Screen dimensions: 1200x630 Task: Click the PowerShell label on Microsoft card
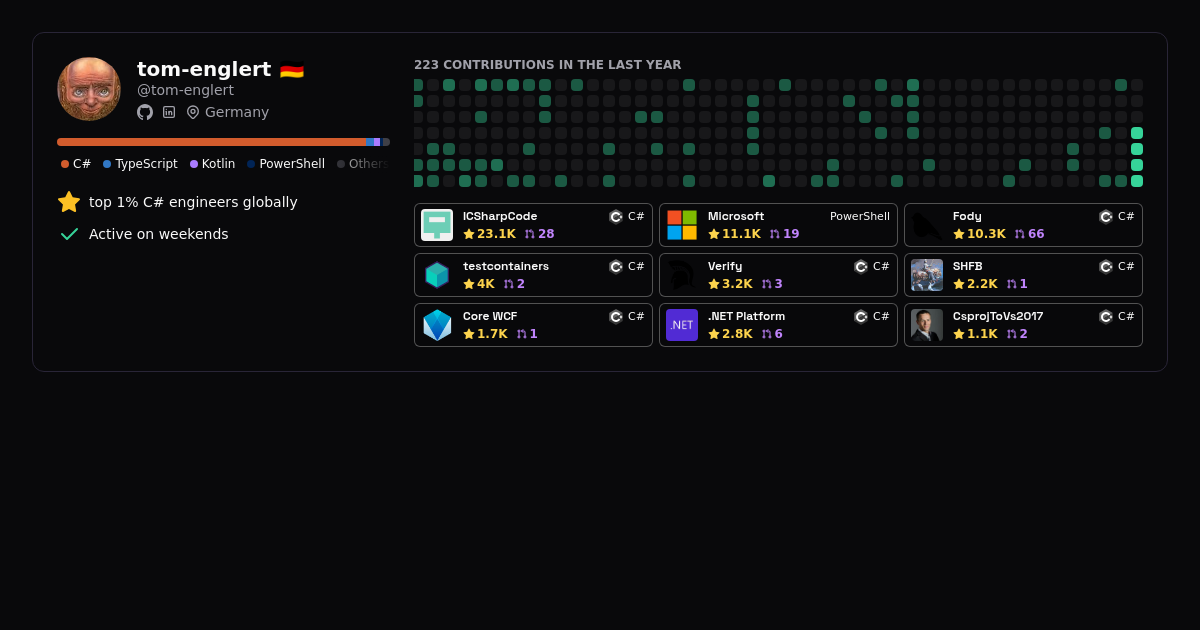click(x=860, y=216)
